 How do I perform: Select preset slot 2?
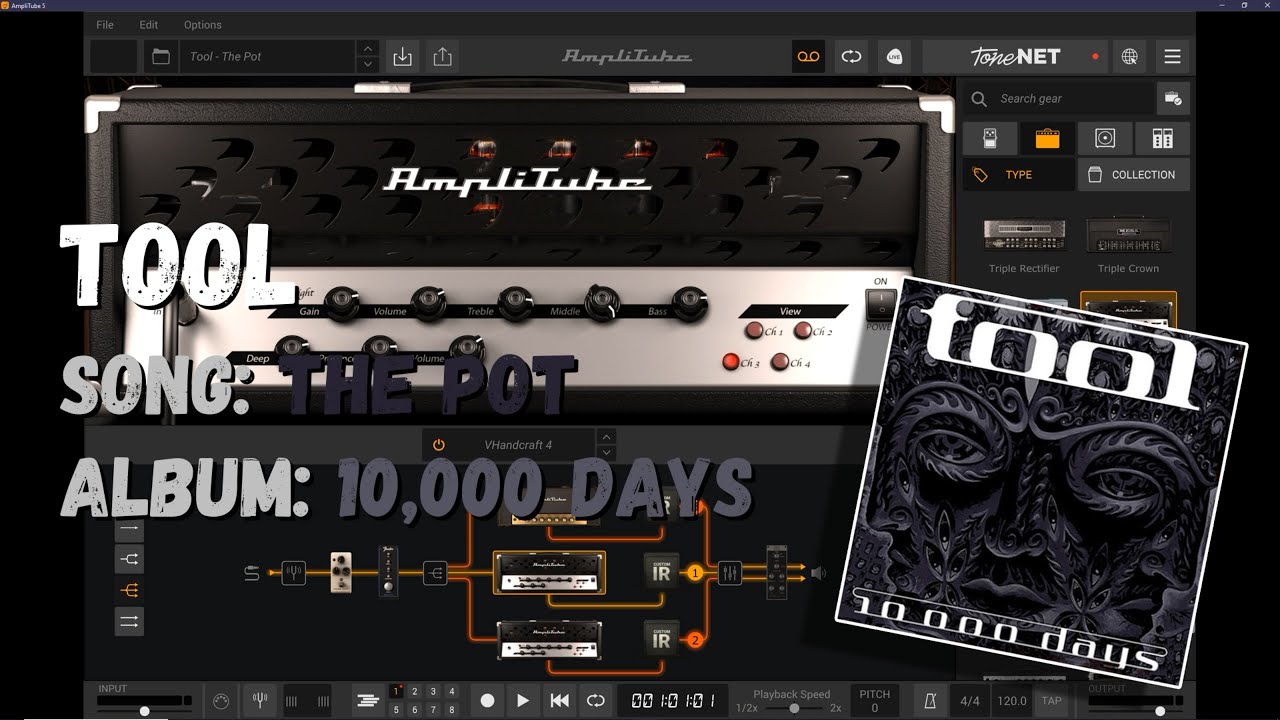[x=414, y=691]
